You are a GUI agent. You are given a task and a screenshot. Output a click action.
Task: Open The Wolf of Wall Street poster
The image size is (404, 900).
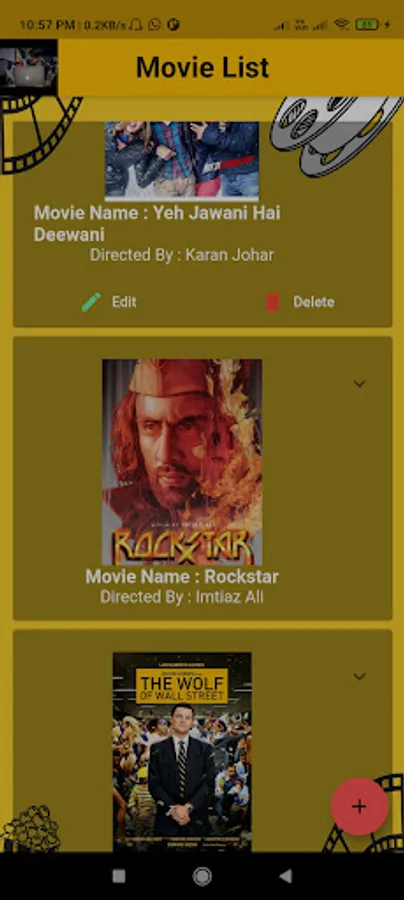point(182,752)
